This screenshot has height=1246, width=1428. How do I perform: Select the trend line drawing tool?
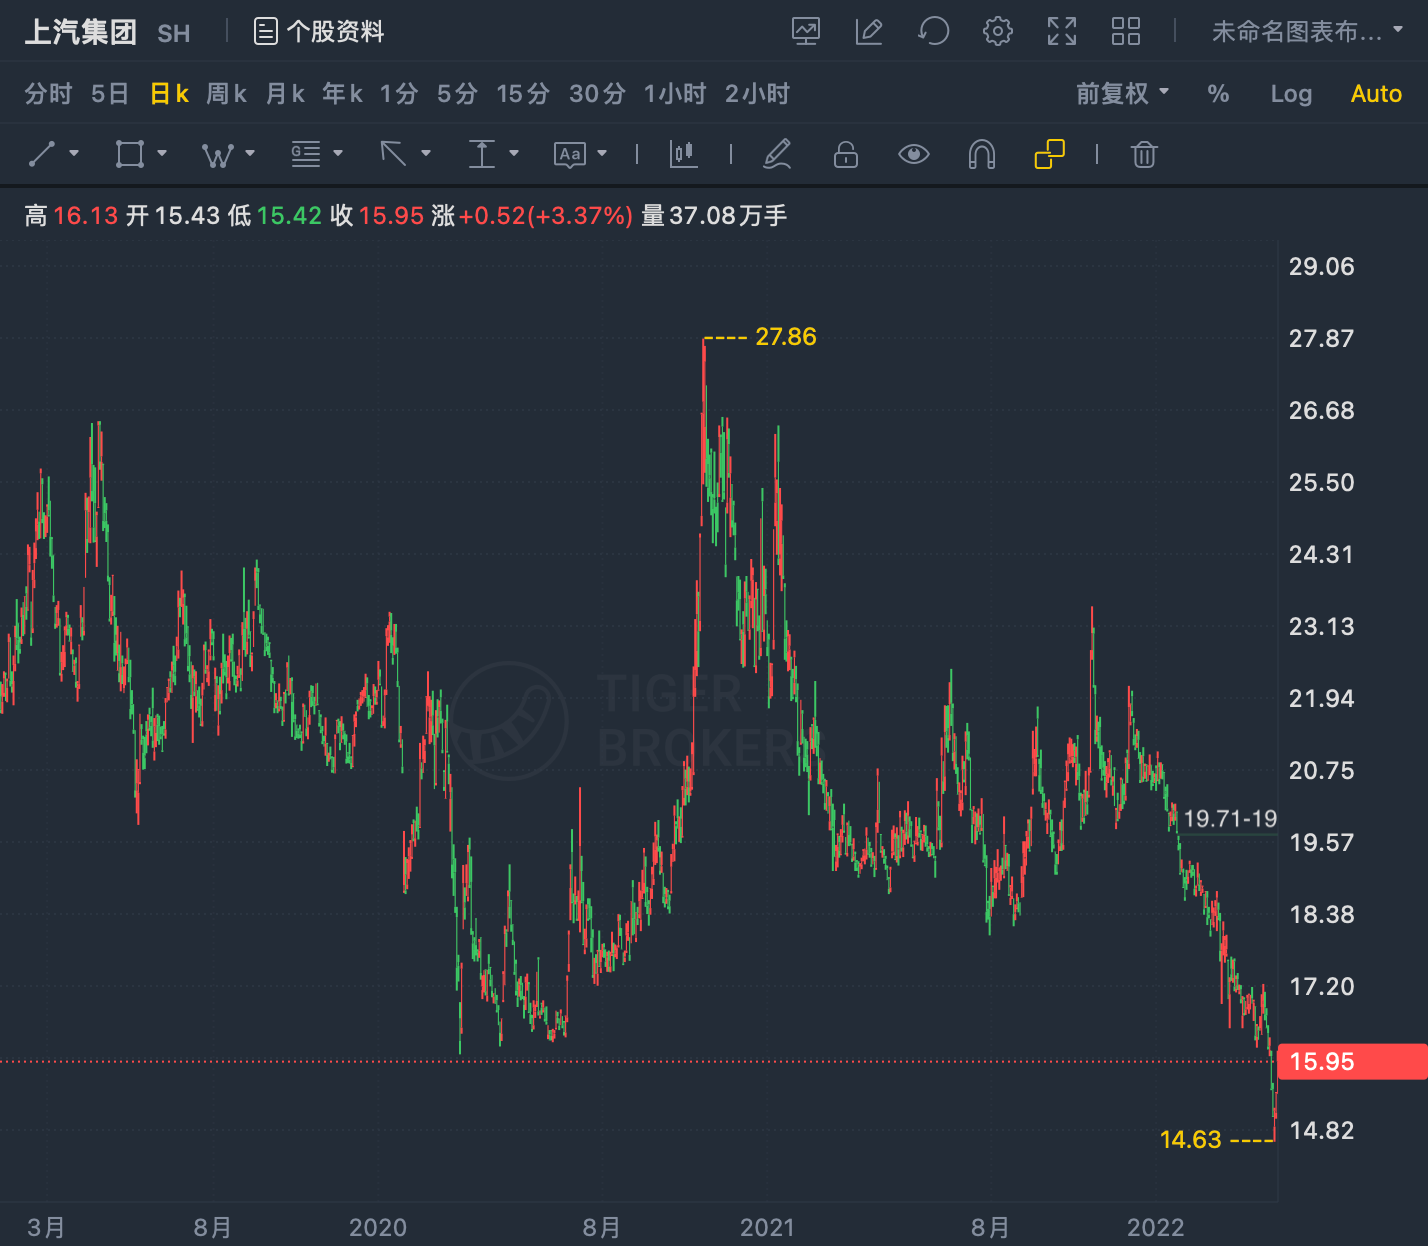(42, 154)
